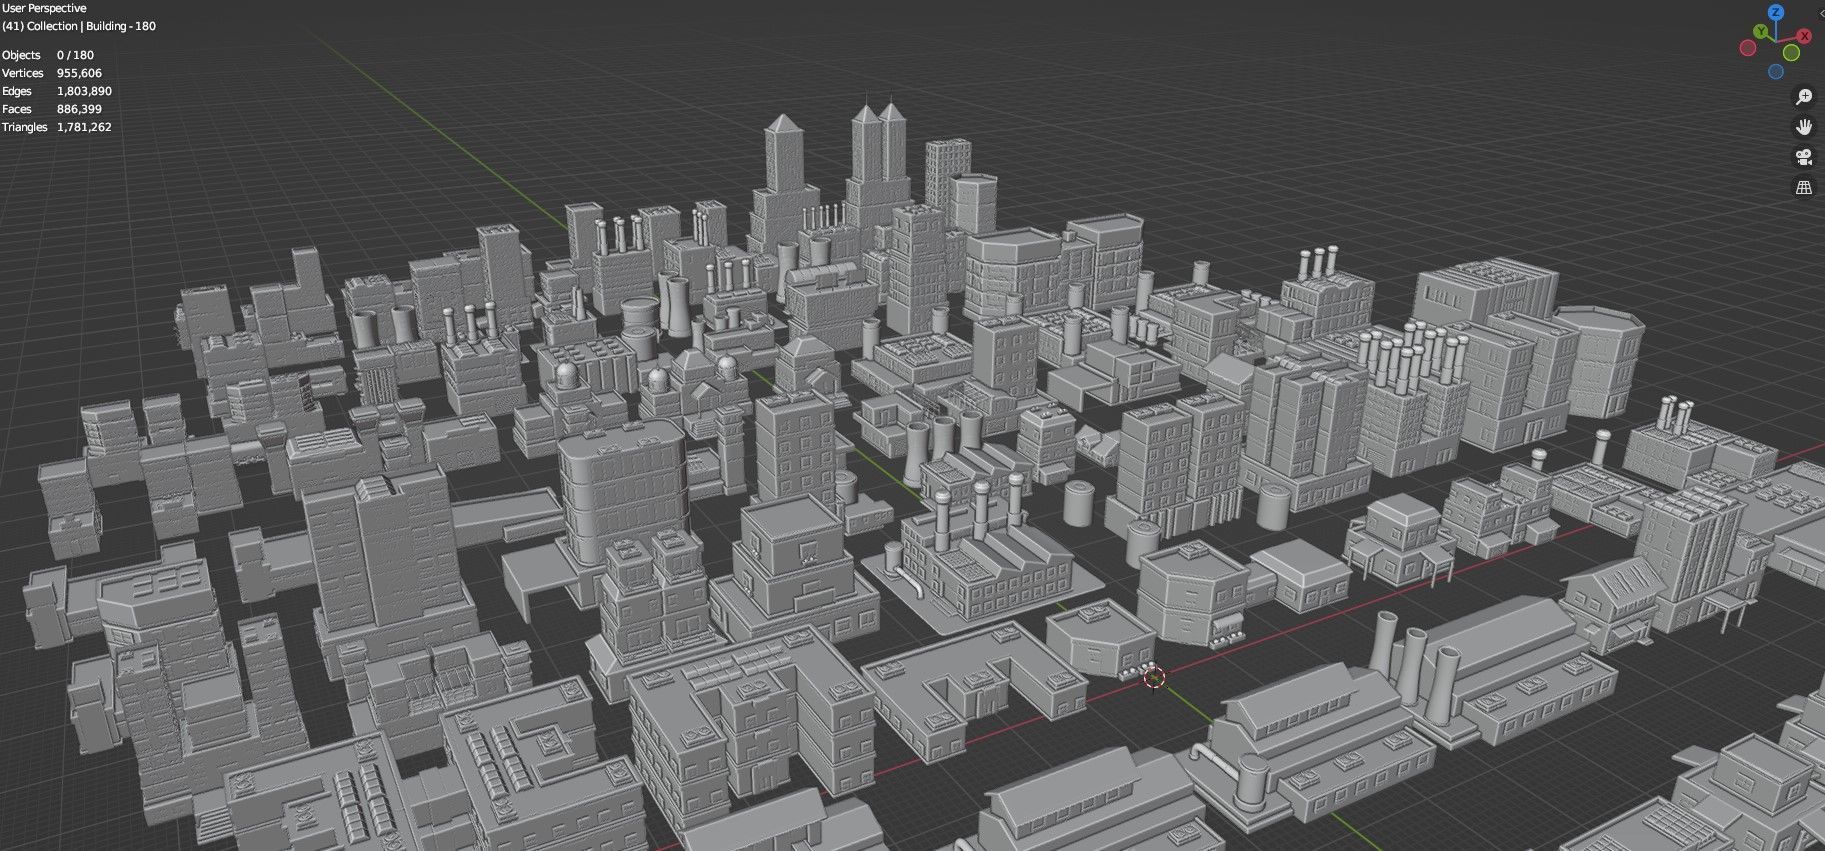This screenshot has height=851, width=1825.
Task: Click the hand pan view icon
Action: point(1804,127)
